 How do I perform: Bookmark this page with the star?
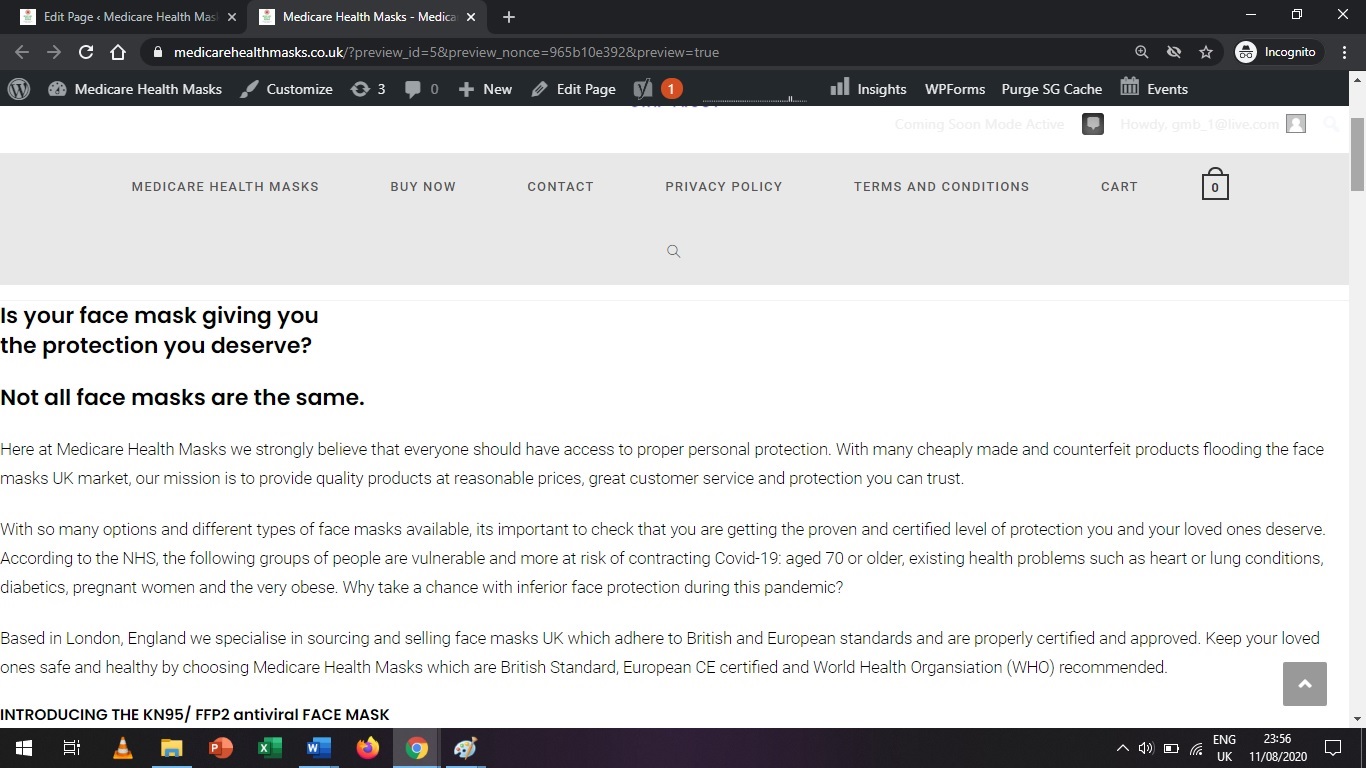(1206, 52)
